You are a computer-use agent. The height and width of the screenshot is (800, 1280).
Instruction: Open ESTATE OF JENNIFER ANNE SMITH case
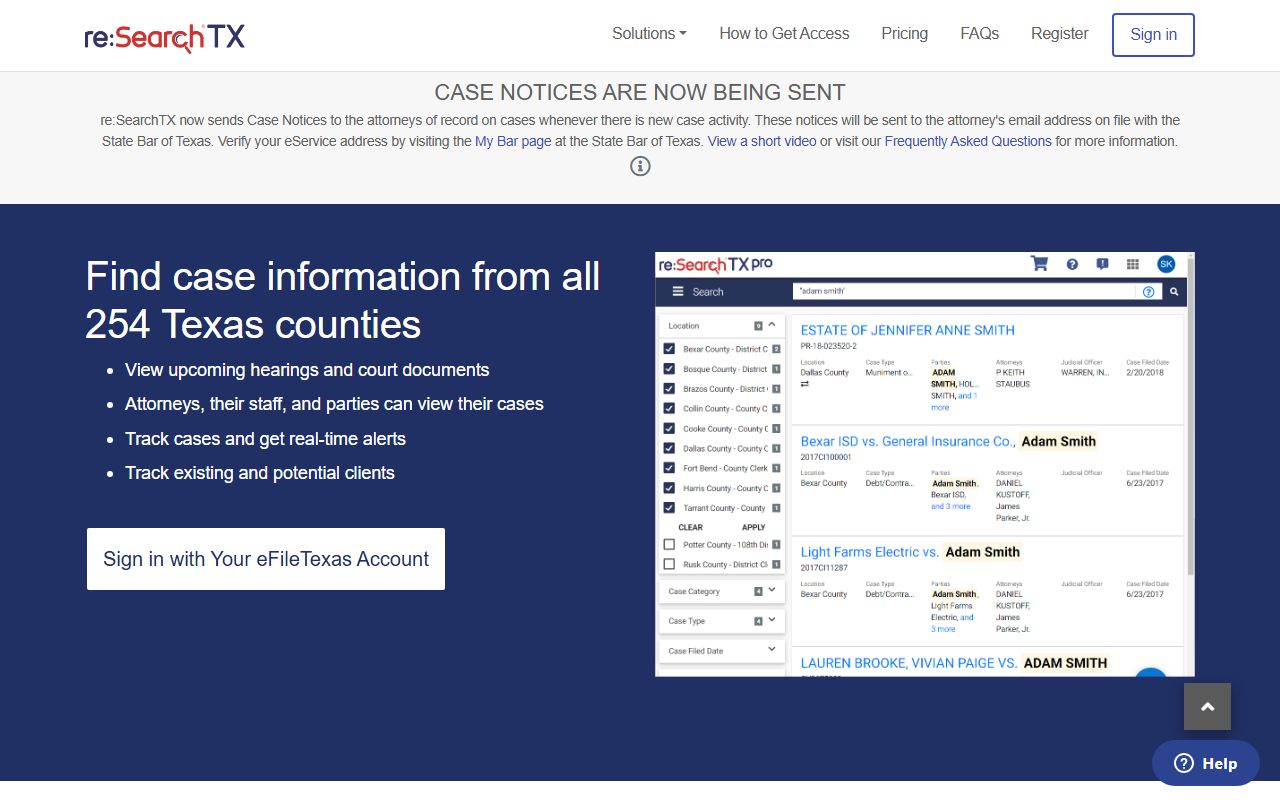coord(907,330)
